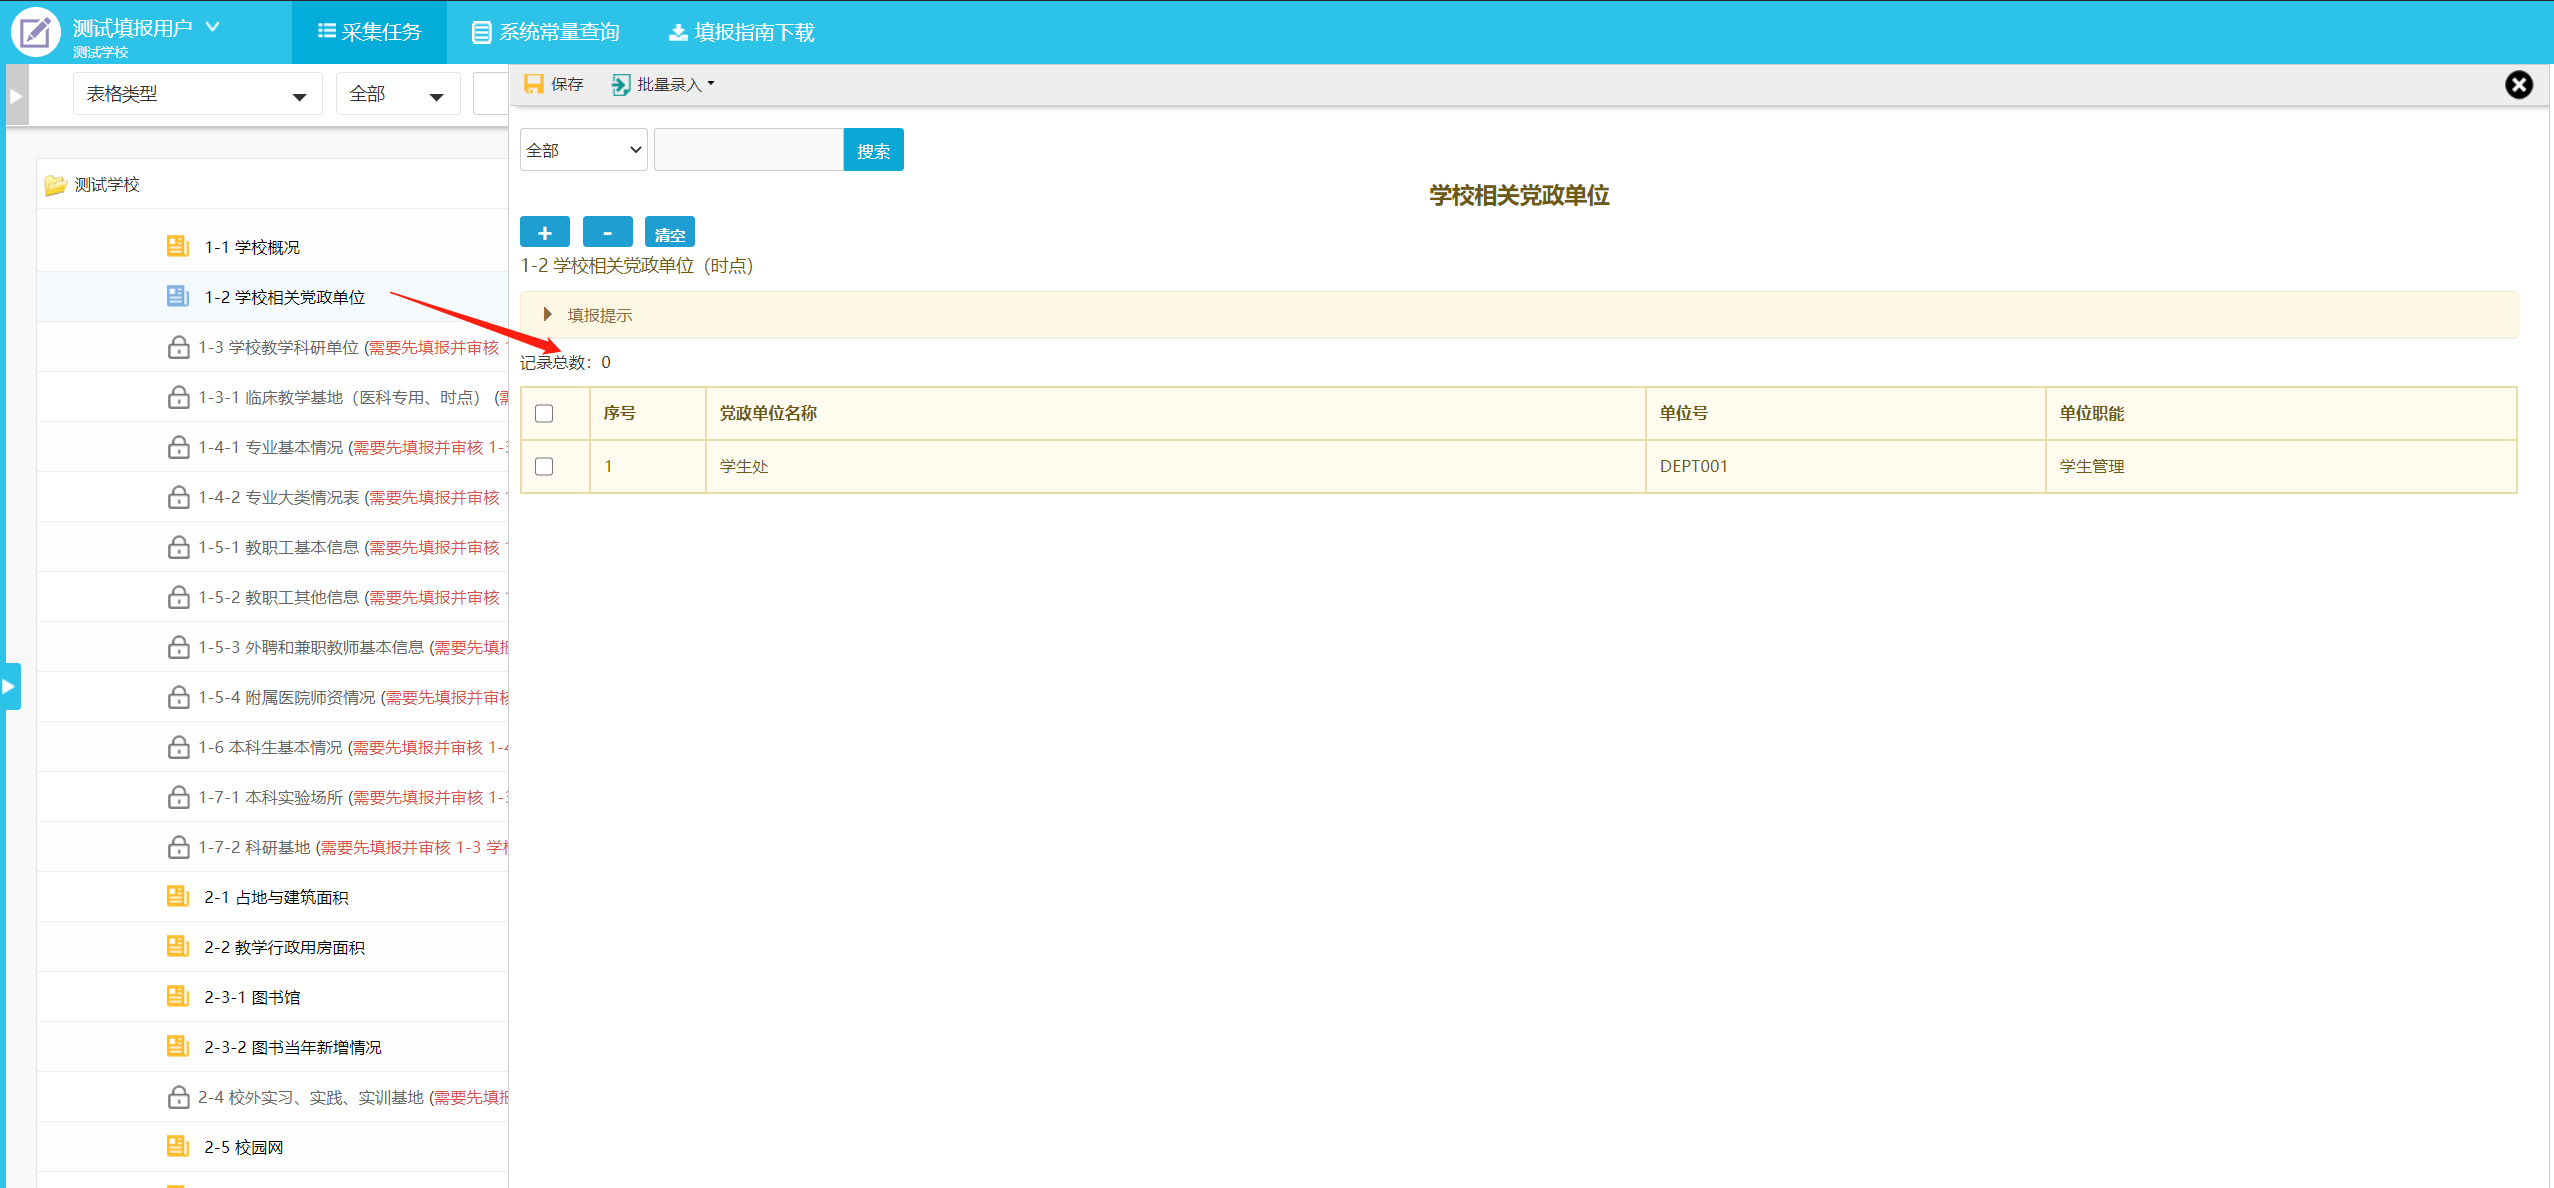This screenshot has width=2554, height=1188.
Task: Click the 测试学校 folder icon
Action: (56, 185)
